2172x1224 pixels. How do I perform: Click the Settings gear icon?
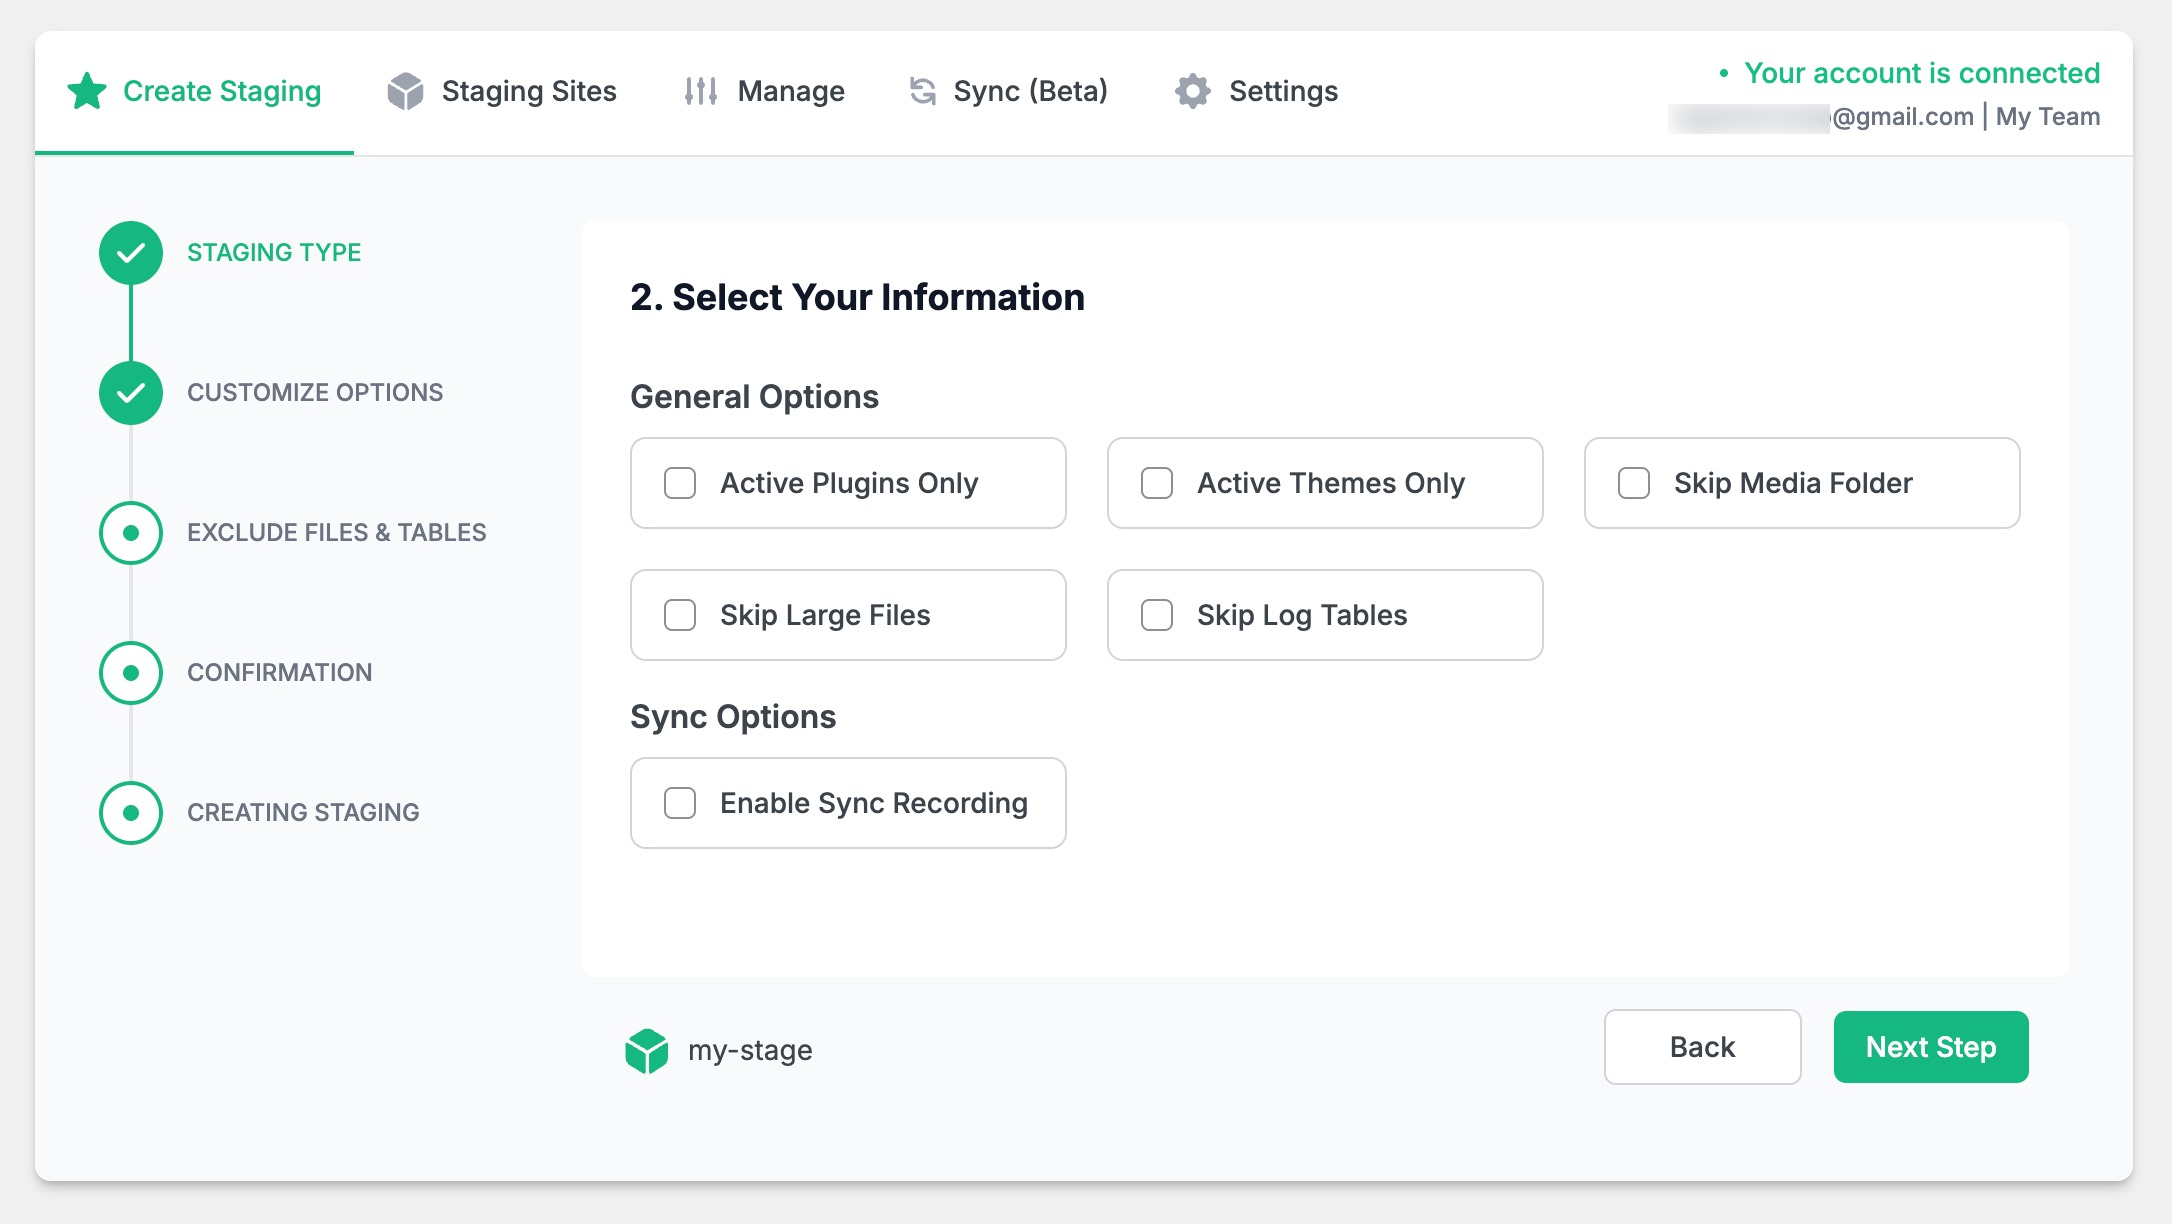[x=1192, y=91]
